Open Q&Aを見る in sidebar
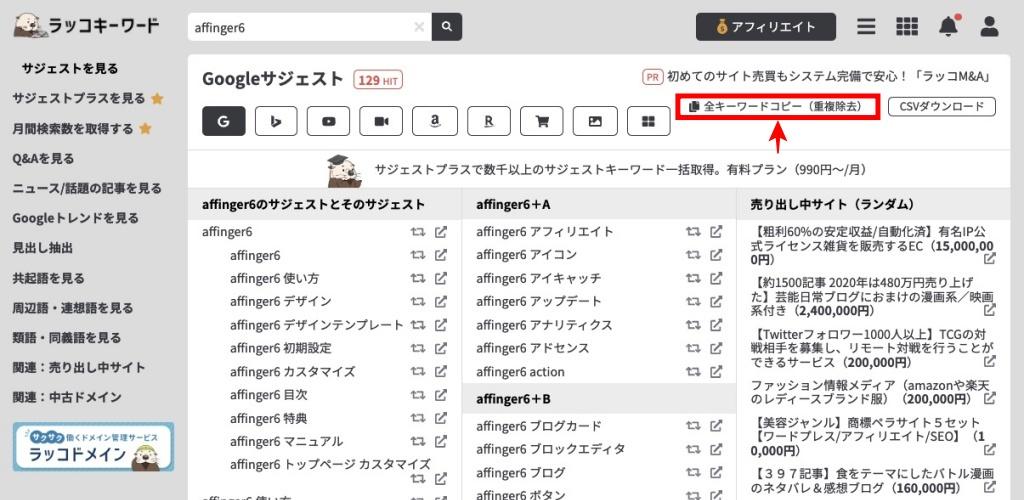 tap(43, 159)
